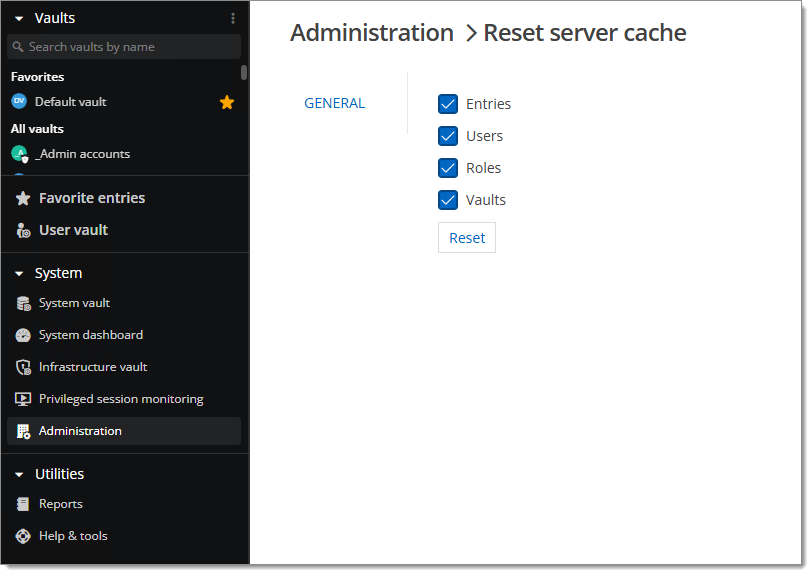
Task: Select the GENERAL tab
Action: coord(334,103)
